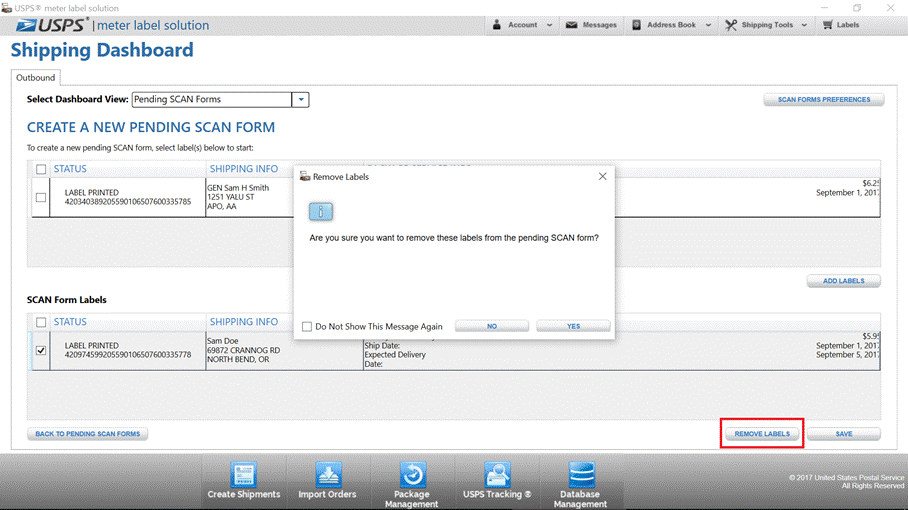The height and width of the screenshot is (510, 908).
Task: Select tracking number ending 335785
Action: (x=127, y=202)
